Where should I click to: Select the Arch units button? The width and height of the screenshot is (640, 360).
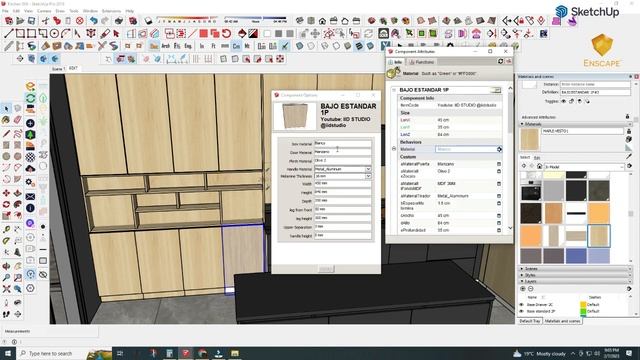tap(166, 46)
